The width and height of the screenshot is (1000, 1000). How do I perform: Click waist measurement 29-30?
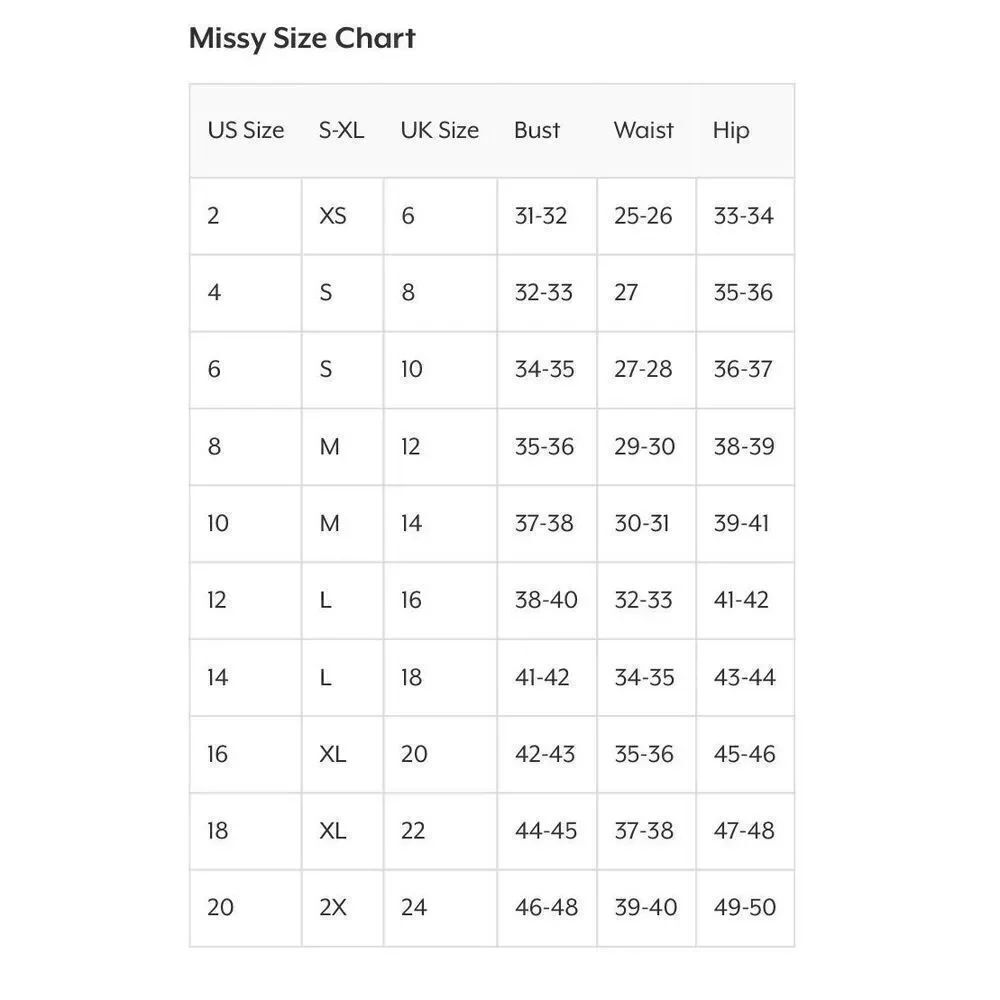(644, 446)
